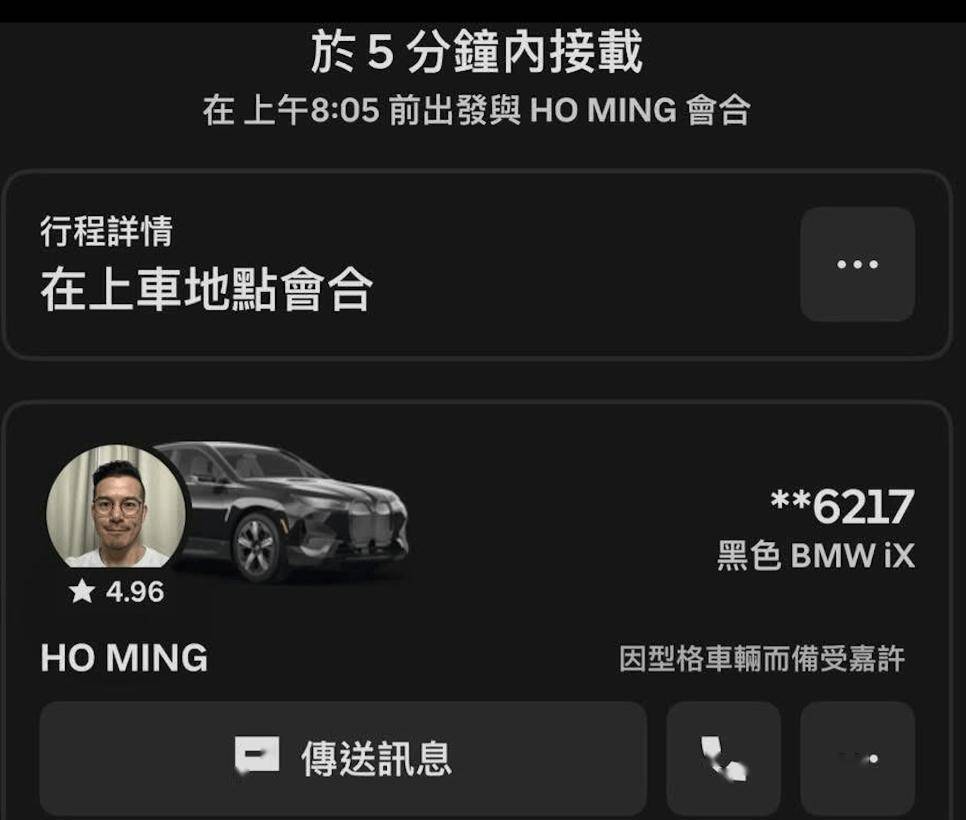Open trip details three-dots menu
966x820 pixels.
pos(857,264)
